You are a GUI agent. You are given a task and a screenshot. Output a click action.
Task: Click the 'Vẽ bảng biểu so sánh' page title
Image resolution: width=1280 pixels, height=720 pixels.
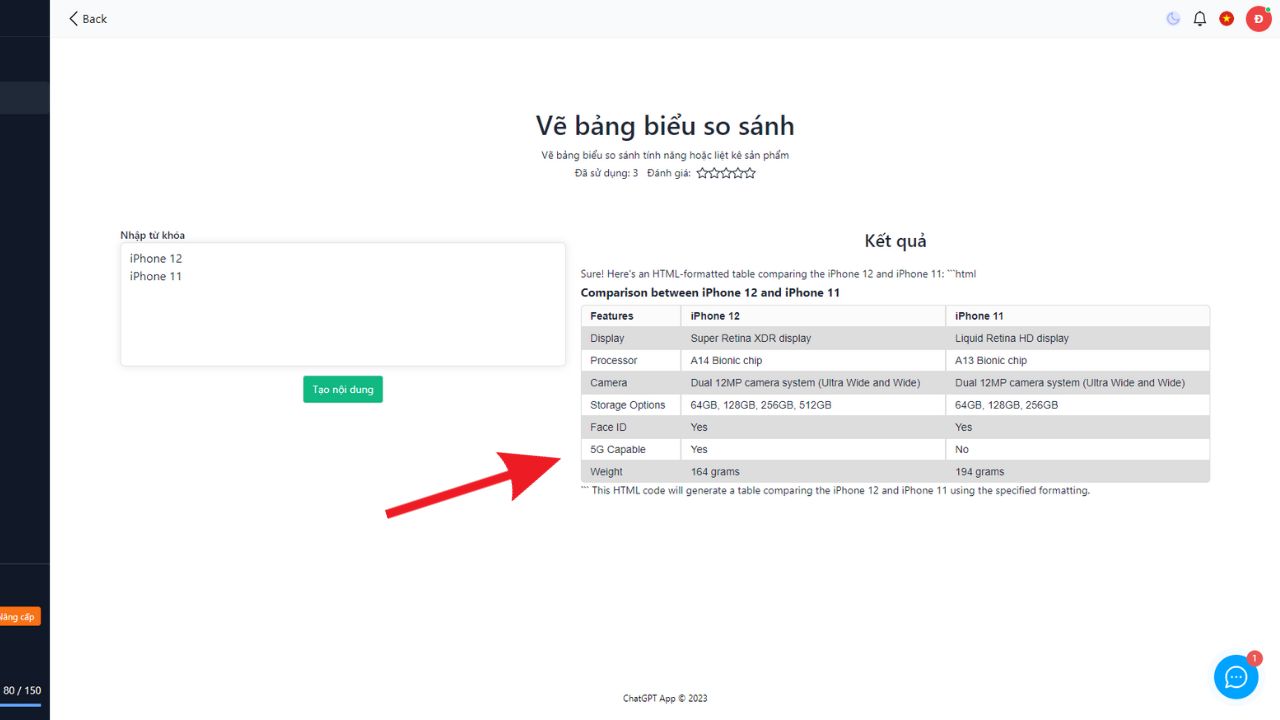point(665,126)
